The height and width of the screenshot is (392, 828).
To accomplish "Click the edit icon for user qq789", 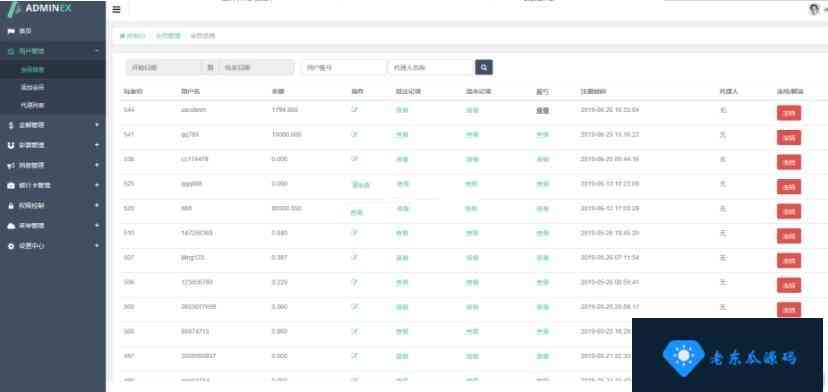I will [x=354, y=135].
